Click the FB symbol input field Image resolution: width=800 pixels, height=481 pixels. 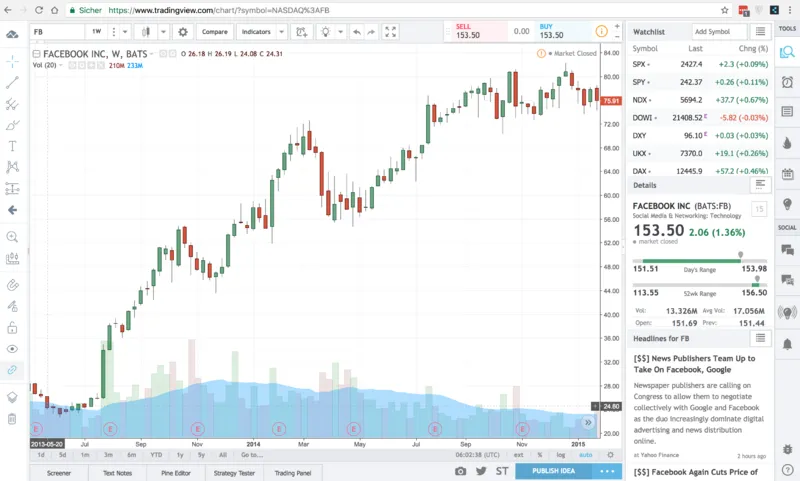(x=57, y=32)
